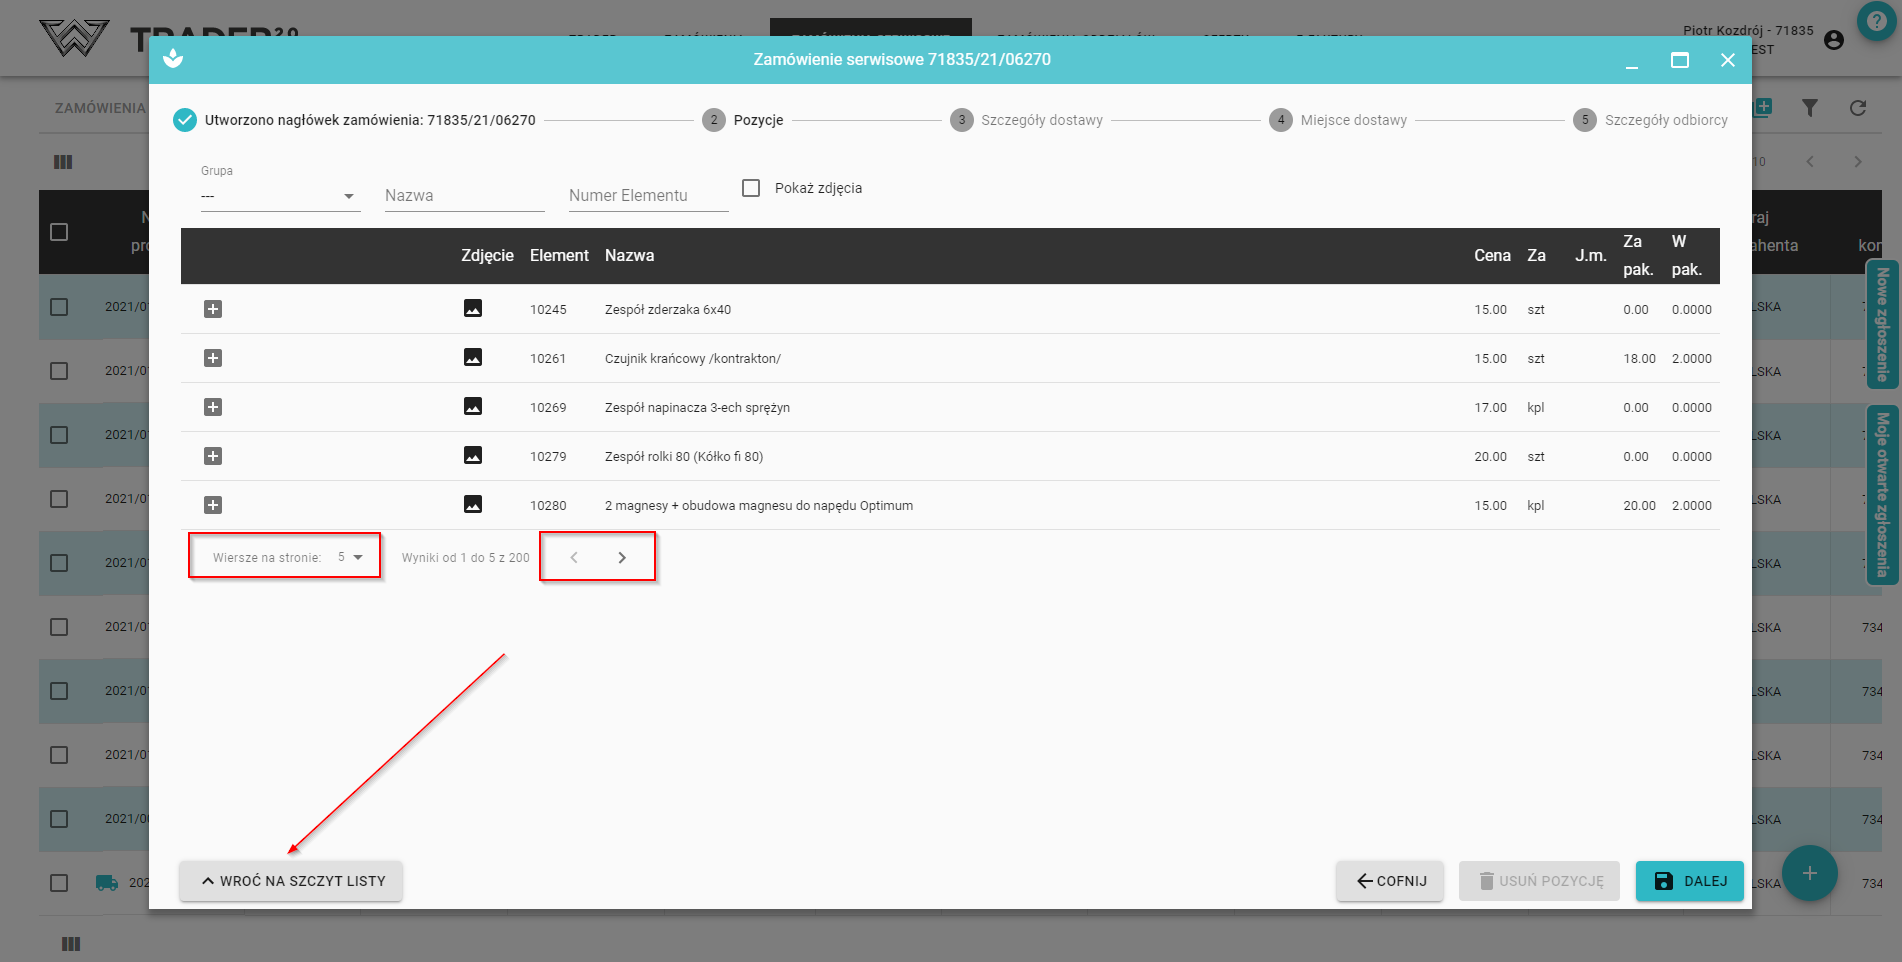Image resolution: width=1902 pixels, height=962 pixels.
Task: Click the round floating plus button
Action: pos(1809,873)
